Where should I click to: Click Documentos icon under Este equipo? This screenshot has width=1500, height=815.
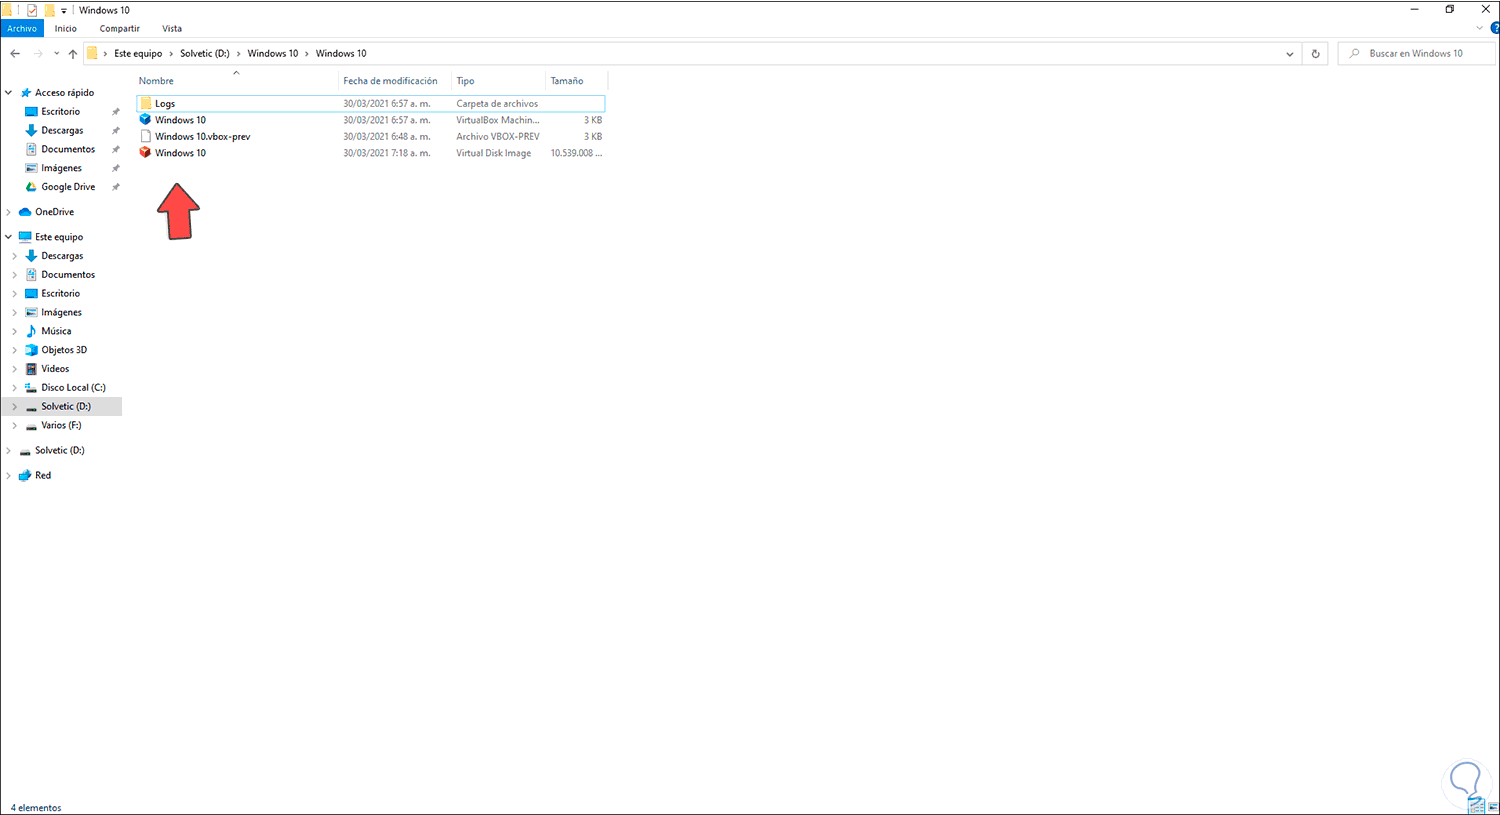[x=32, y=275]
